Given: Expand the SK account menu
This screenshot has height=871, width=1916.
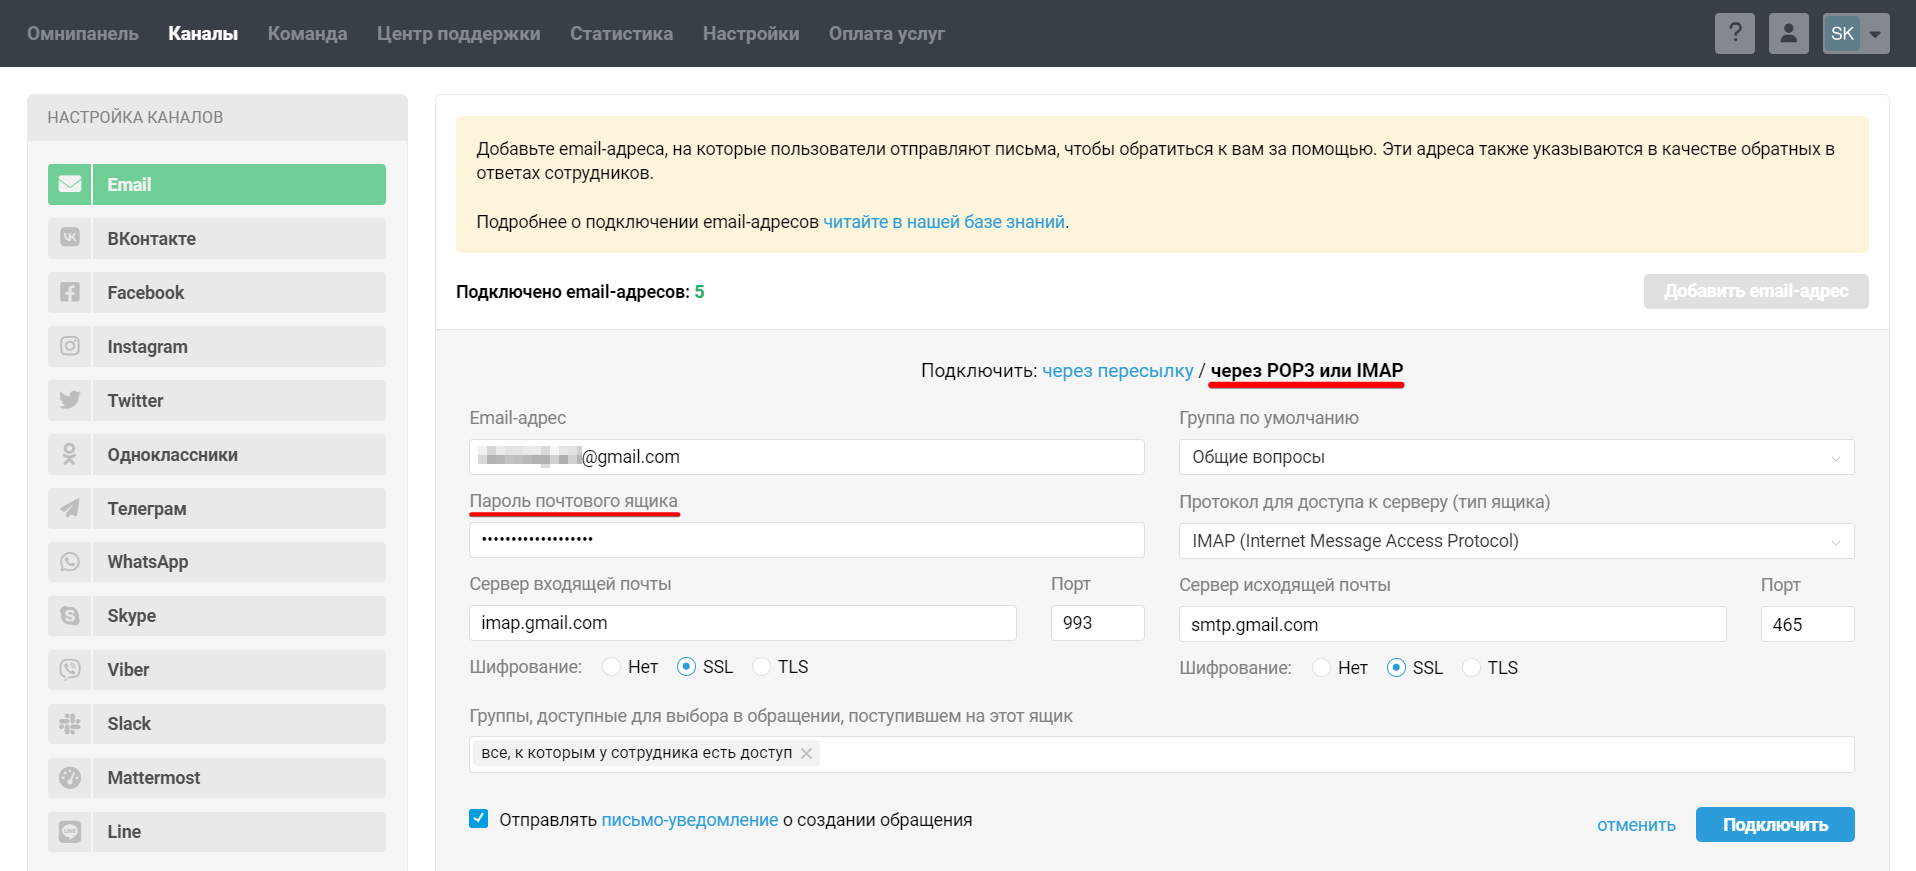Looking at the screenshot, I should pyautogui.click(x=1855, y=33).
